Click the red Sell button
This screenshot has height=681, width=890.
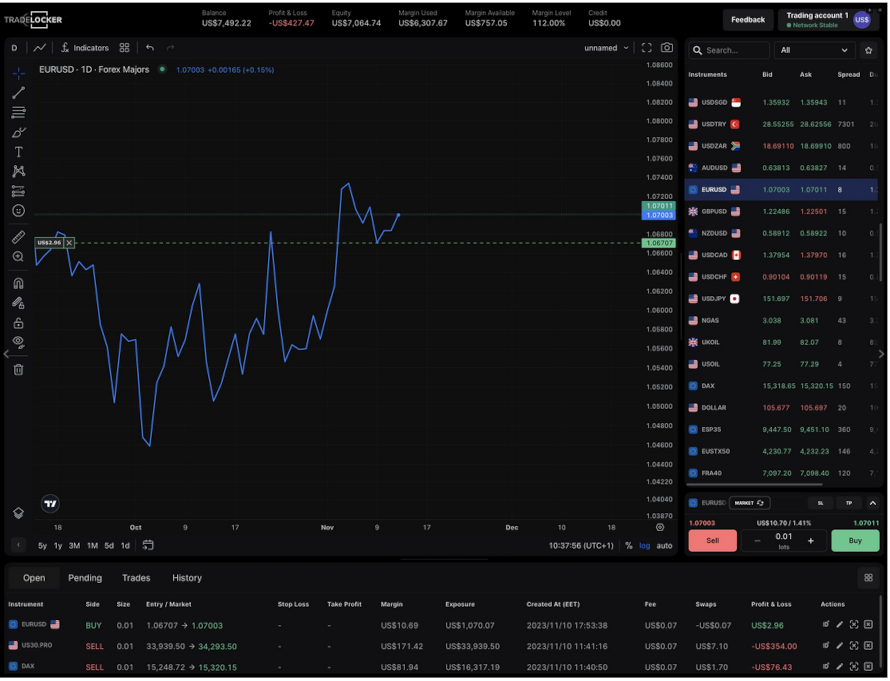point(712,541)
